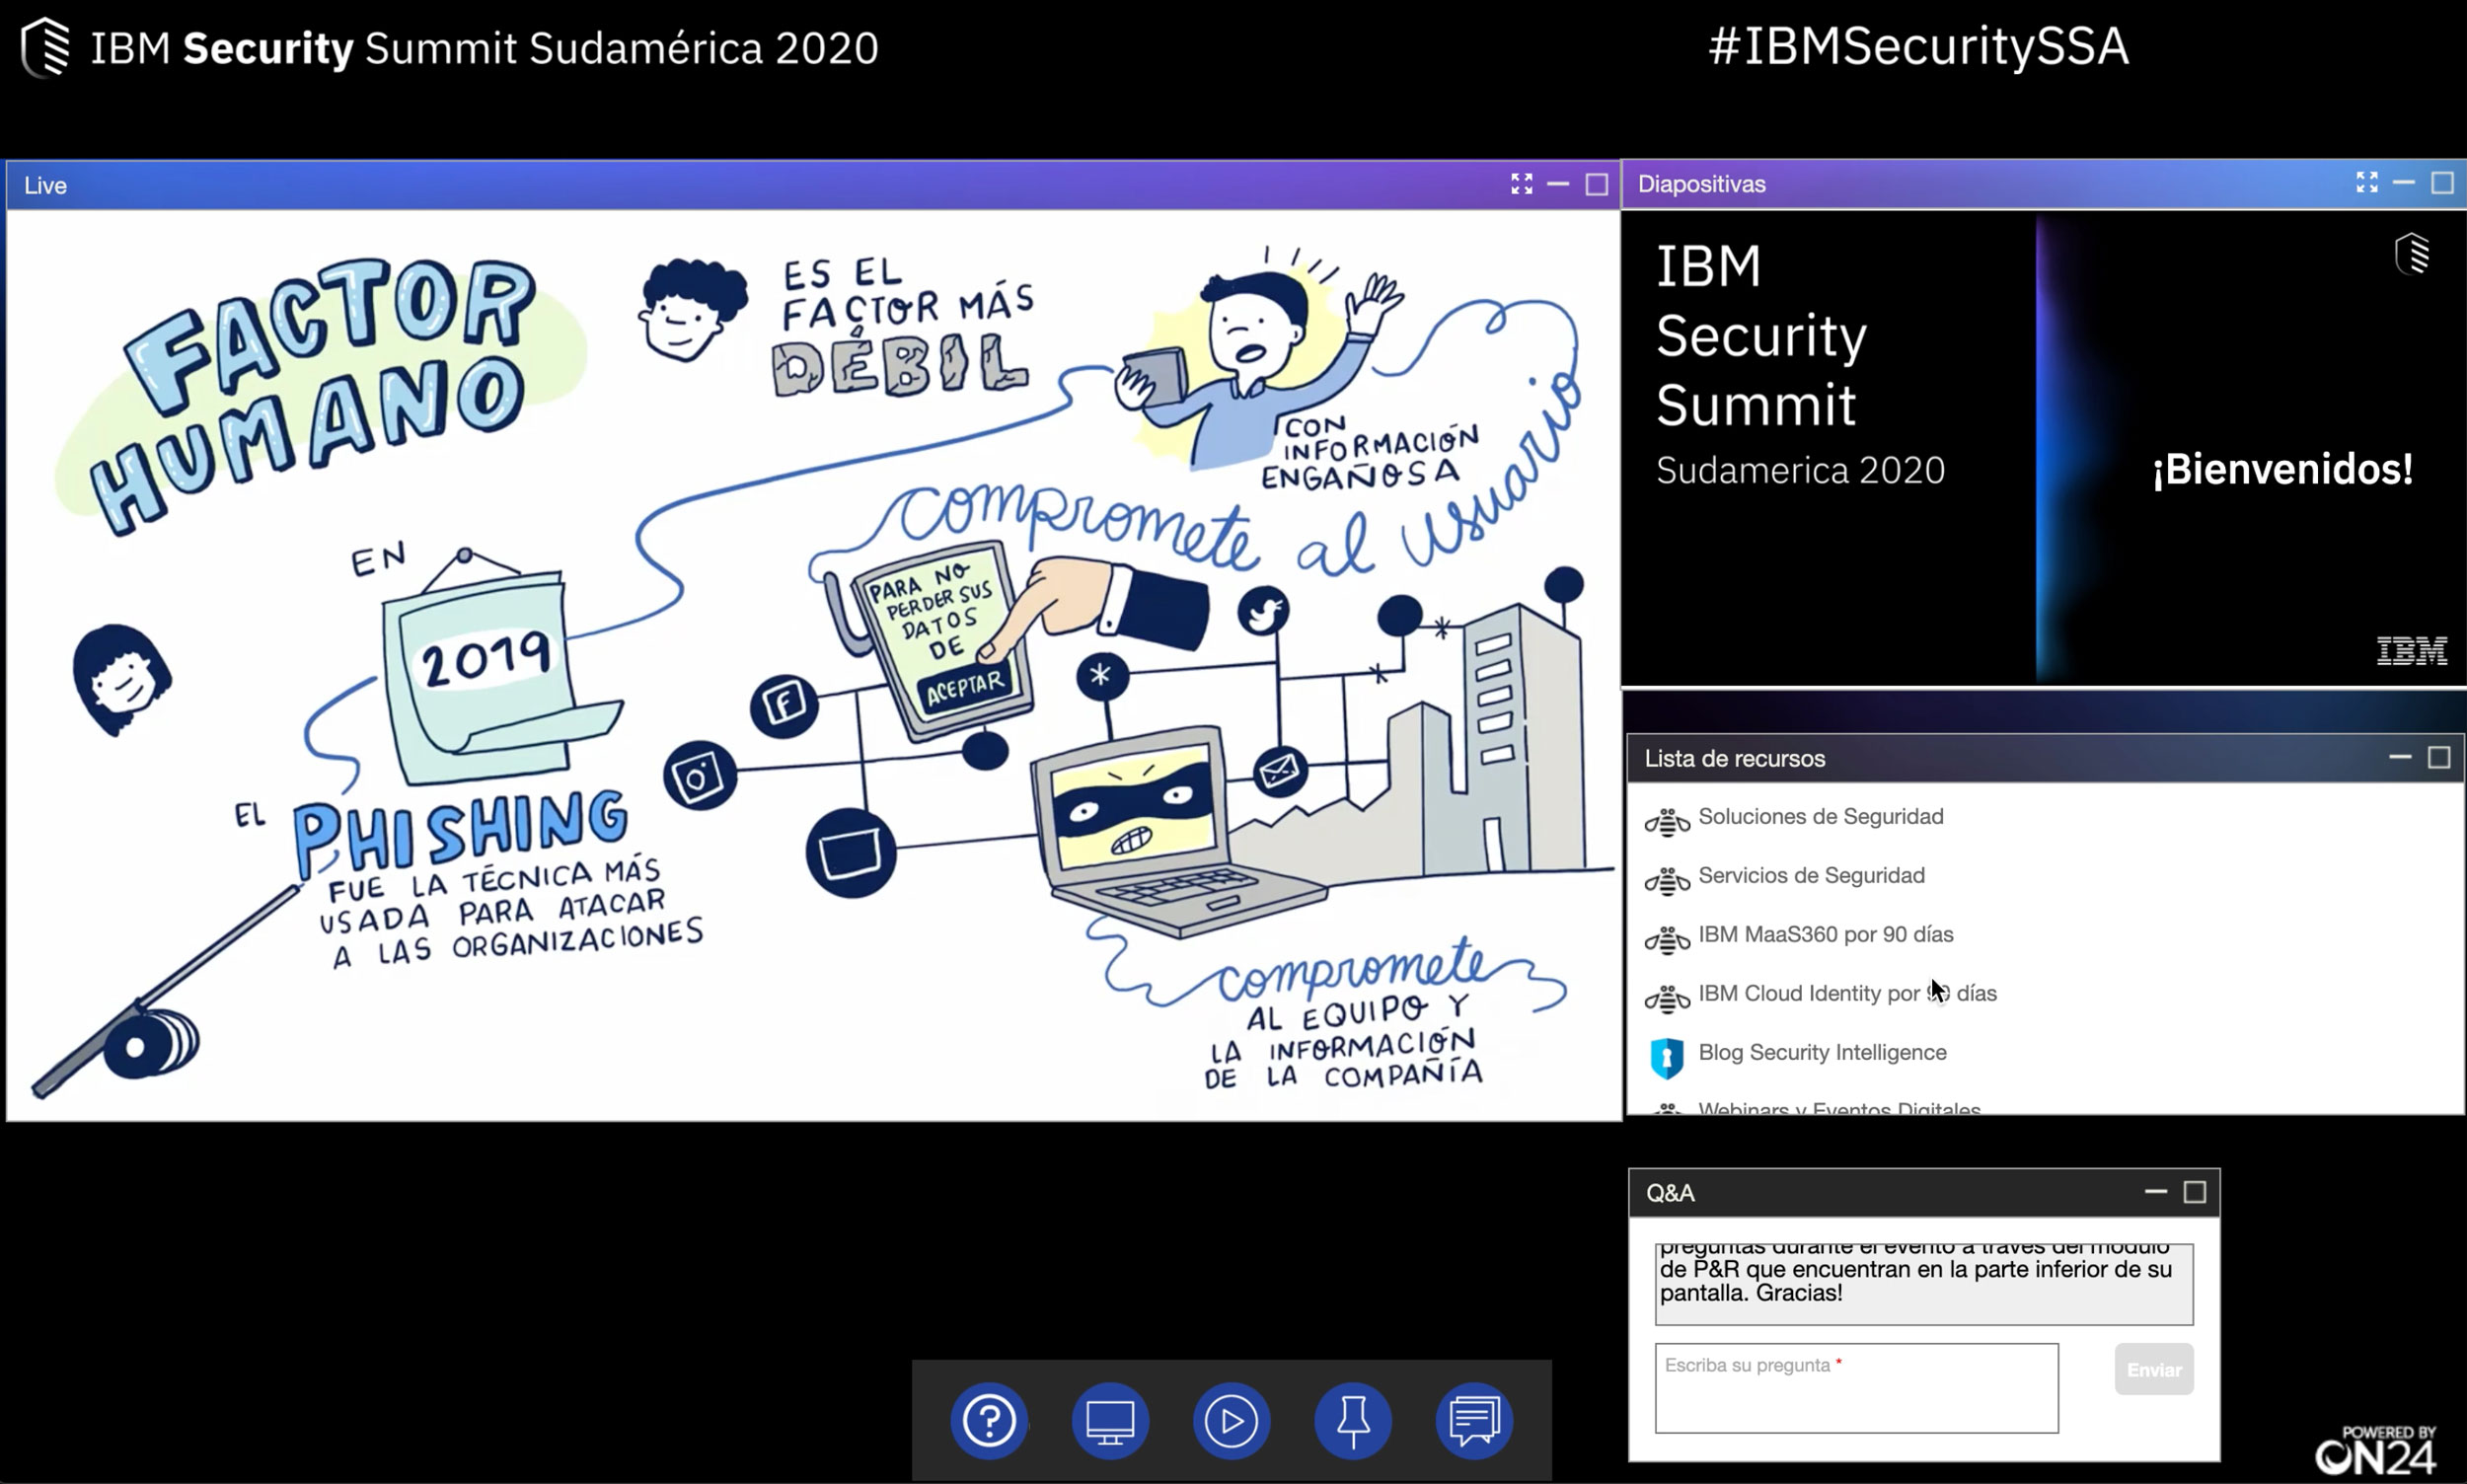Enter fullscreen in the Live panel
Viewport: 2467px width, 1484px height.
(1521, 184)
